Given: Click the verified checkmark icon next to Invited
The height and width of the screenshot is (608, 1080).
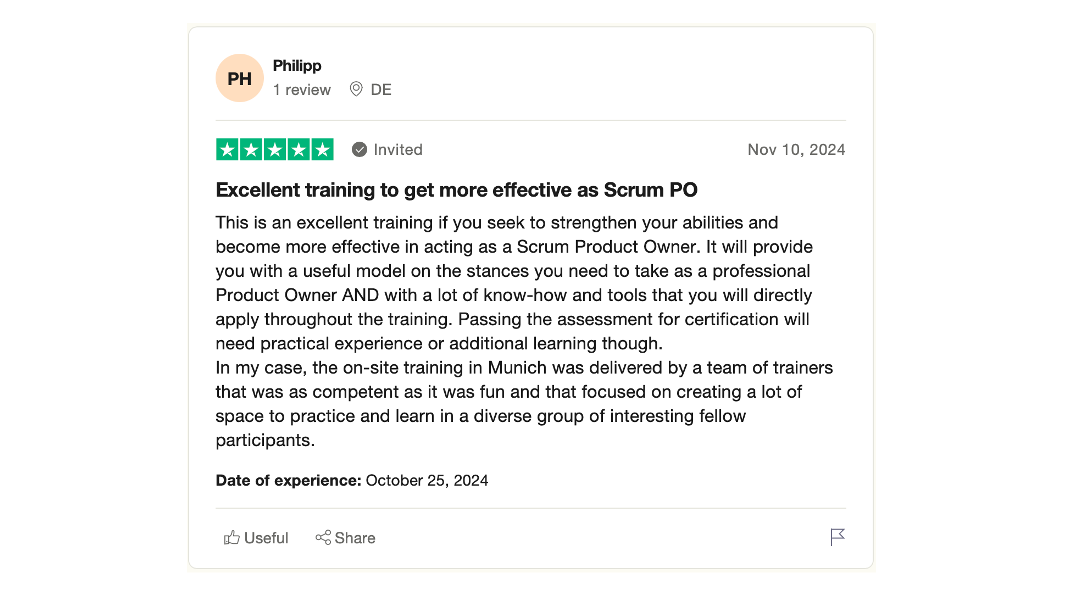Looking at the screenshot, I should pyautogui.click(x=360, y=149).
